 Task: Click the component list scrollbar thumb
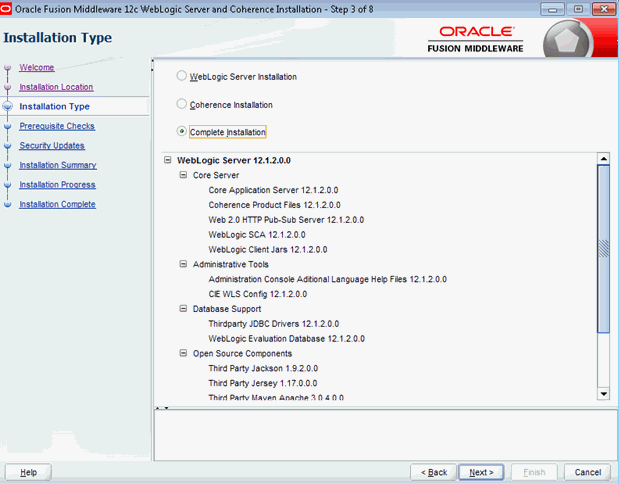(604, 249)
